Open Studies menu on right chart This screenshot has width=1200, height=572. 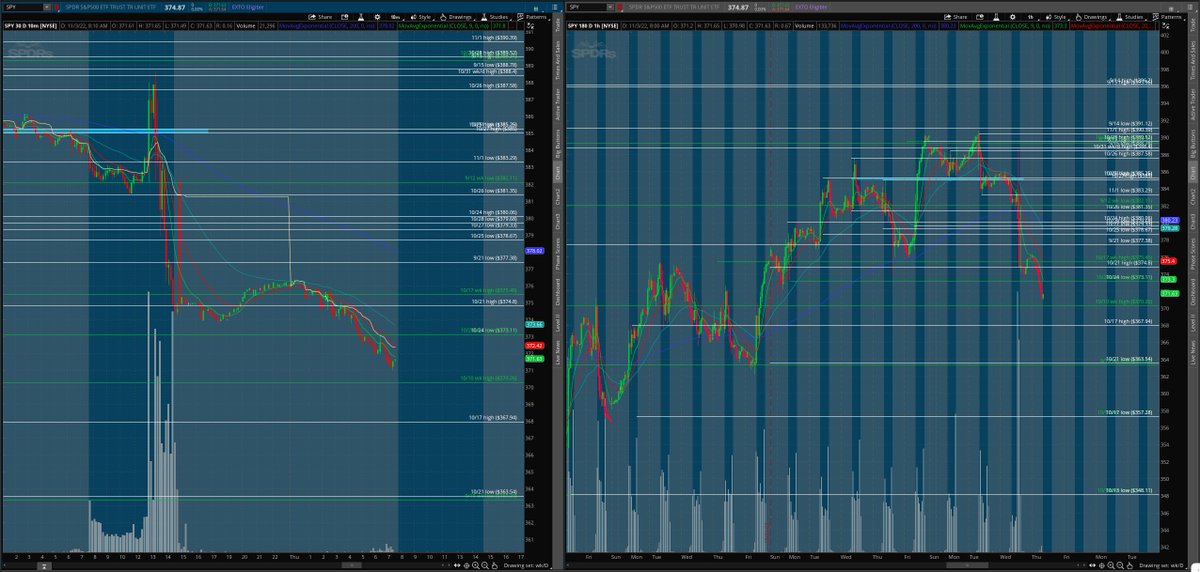[x=1133, y=17]
